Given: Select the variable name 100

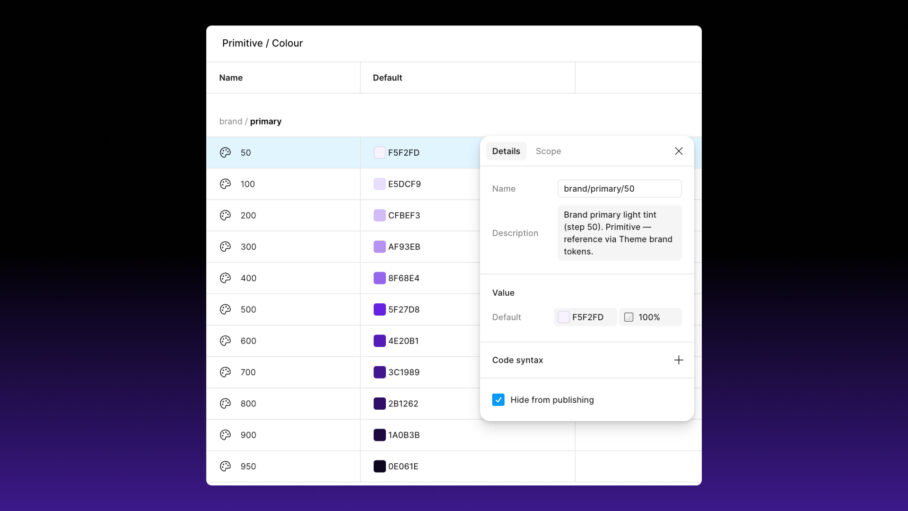Looking at the screenshot, I should point(248,184).
